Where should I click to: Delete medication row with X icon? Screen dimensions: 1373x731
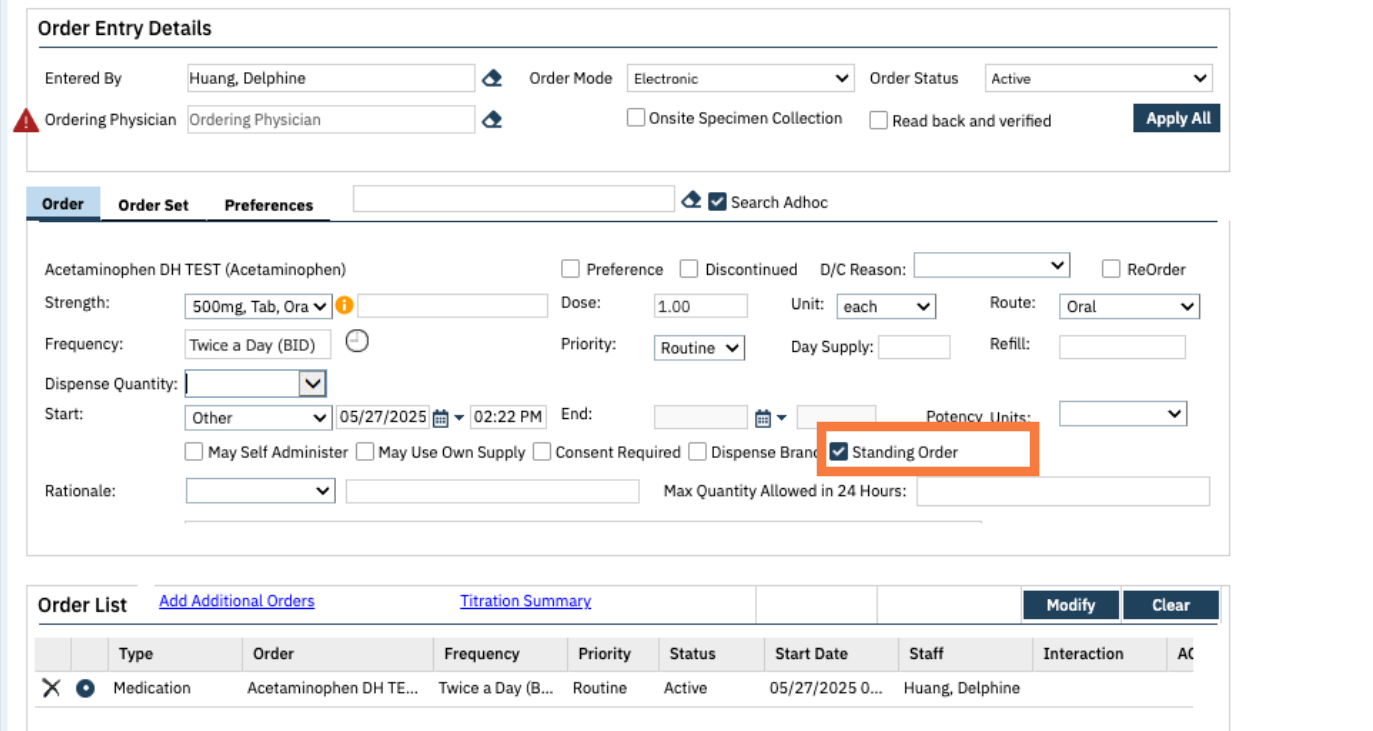51,688
